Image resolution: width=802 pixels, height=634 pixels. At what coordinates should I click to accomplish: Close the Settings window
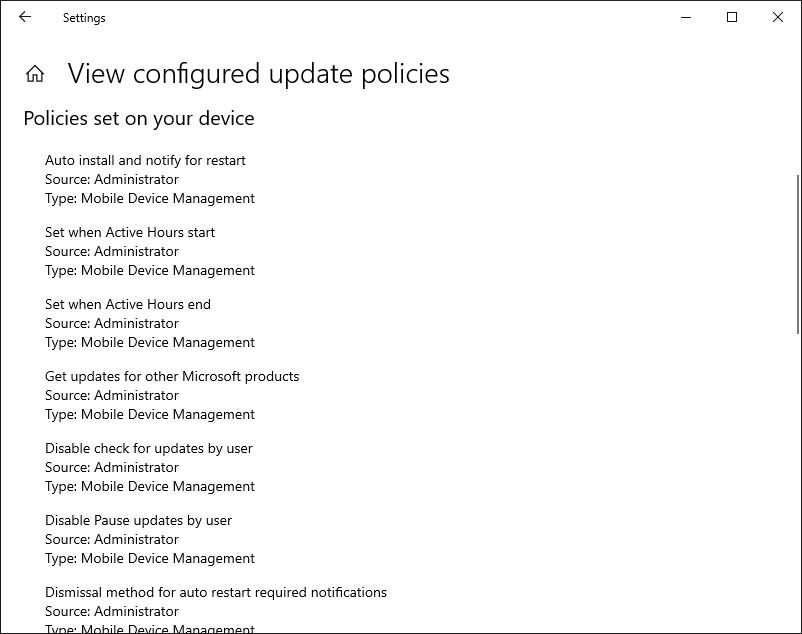coord(777,17)
